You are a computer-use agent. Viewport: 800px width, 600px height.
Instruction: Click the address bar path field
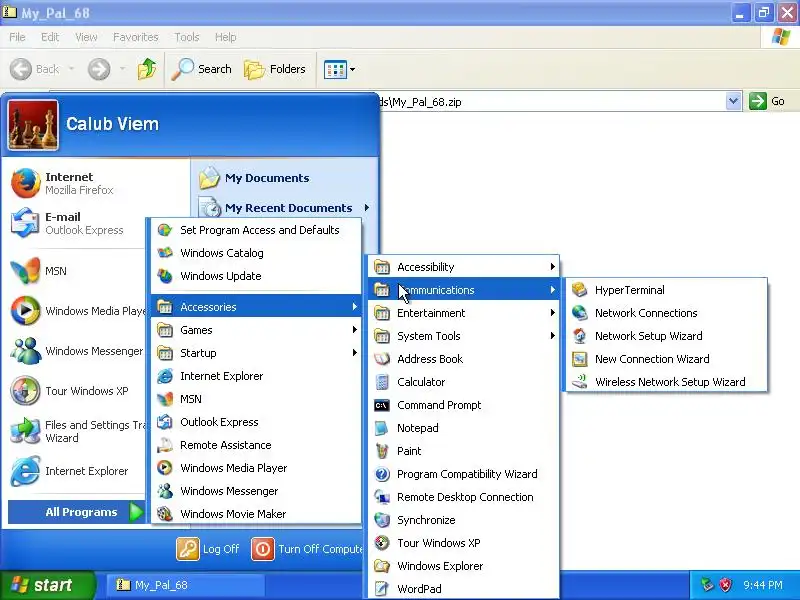(553, 102)
